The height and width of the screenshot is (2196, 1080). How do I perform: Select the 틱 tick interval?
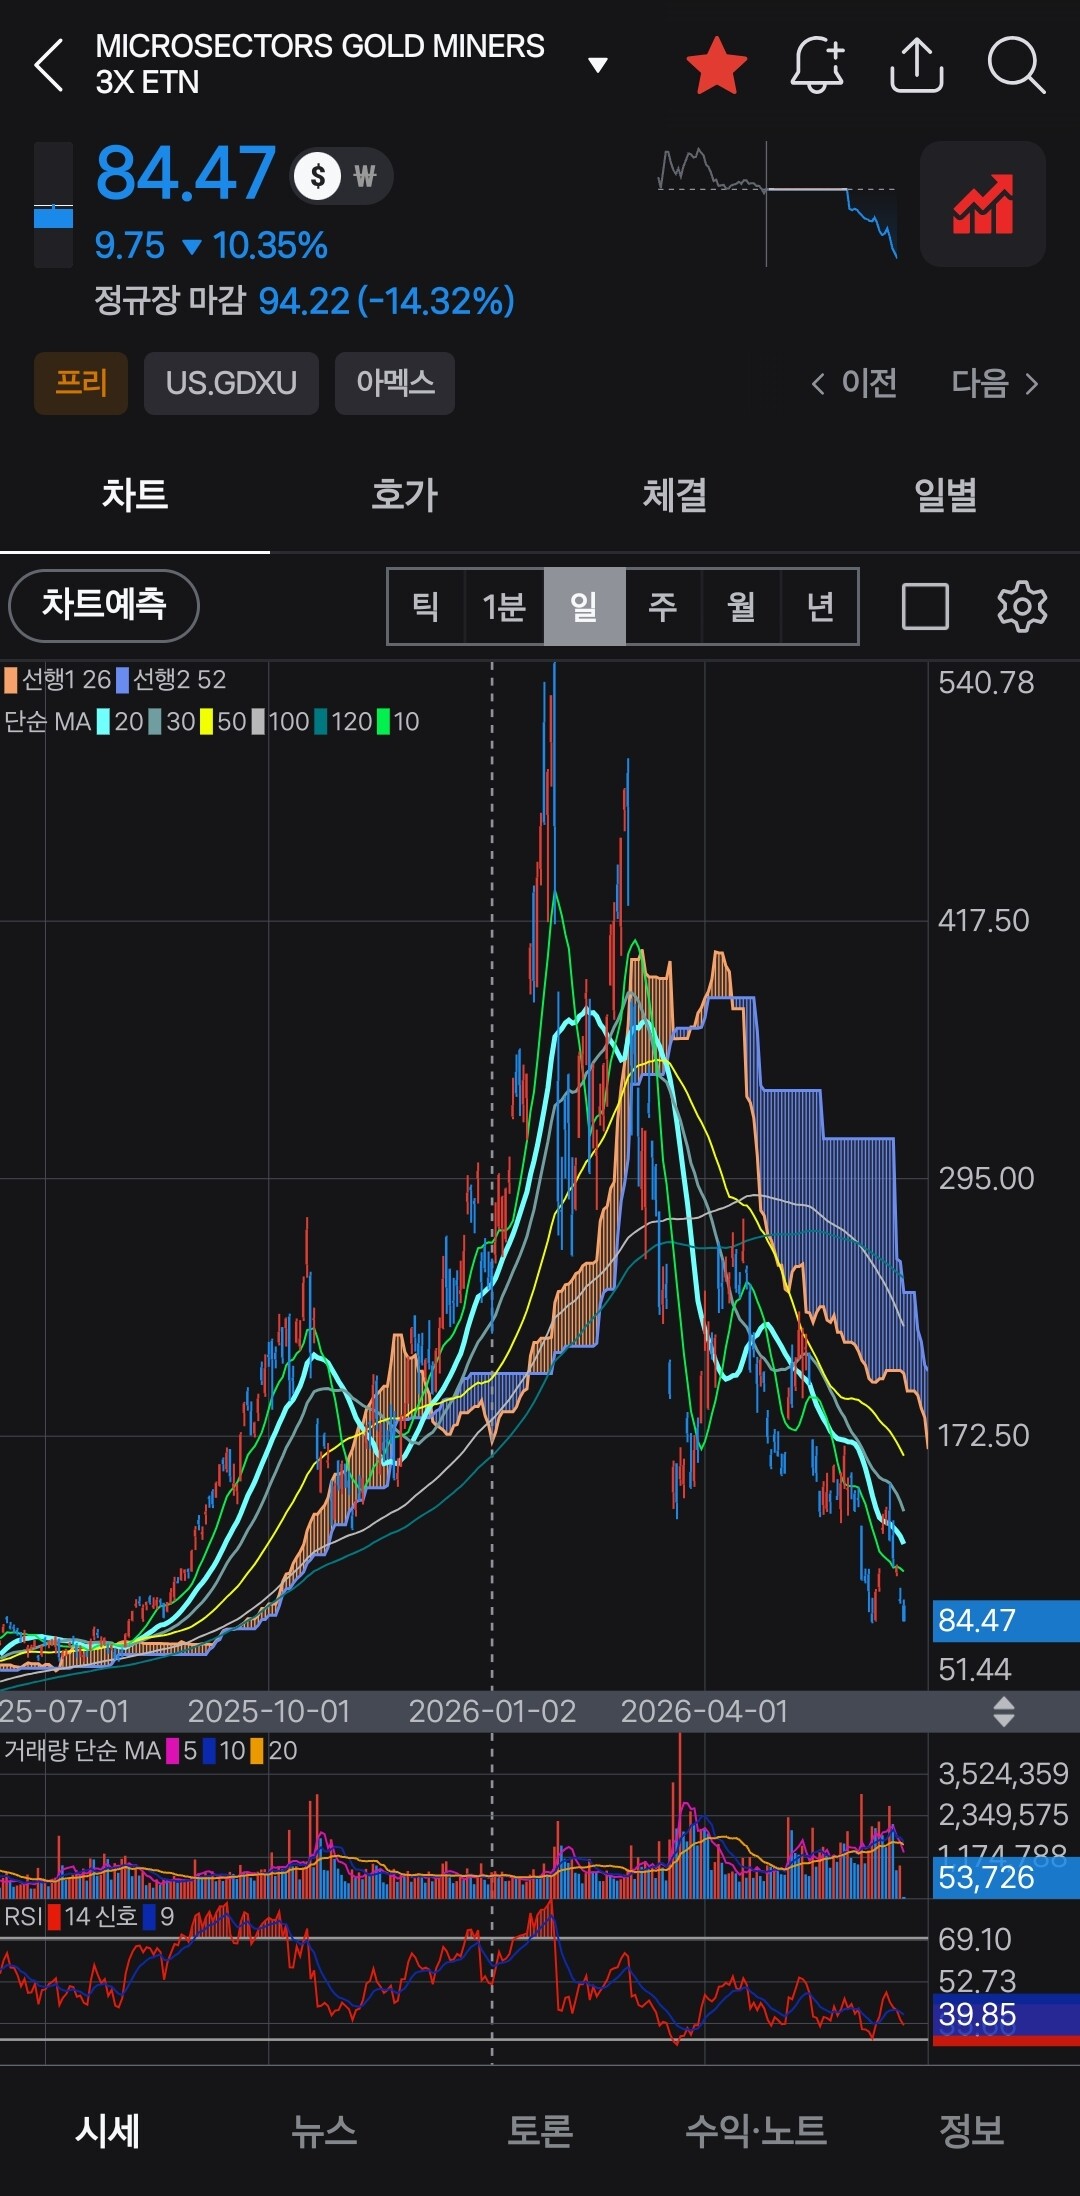pos(426,606)
